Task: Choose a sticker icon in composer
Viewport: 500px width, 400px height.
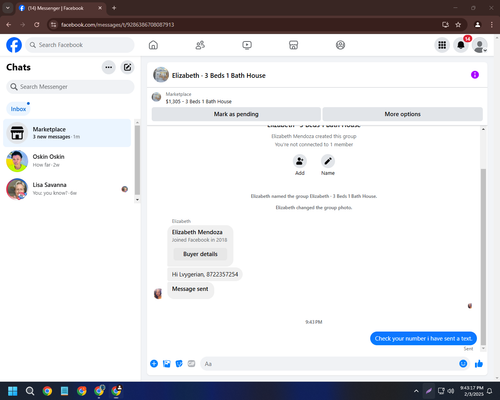Action: click(x=179, y=364)
